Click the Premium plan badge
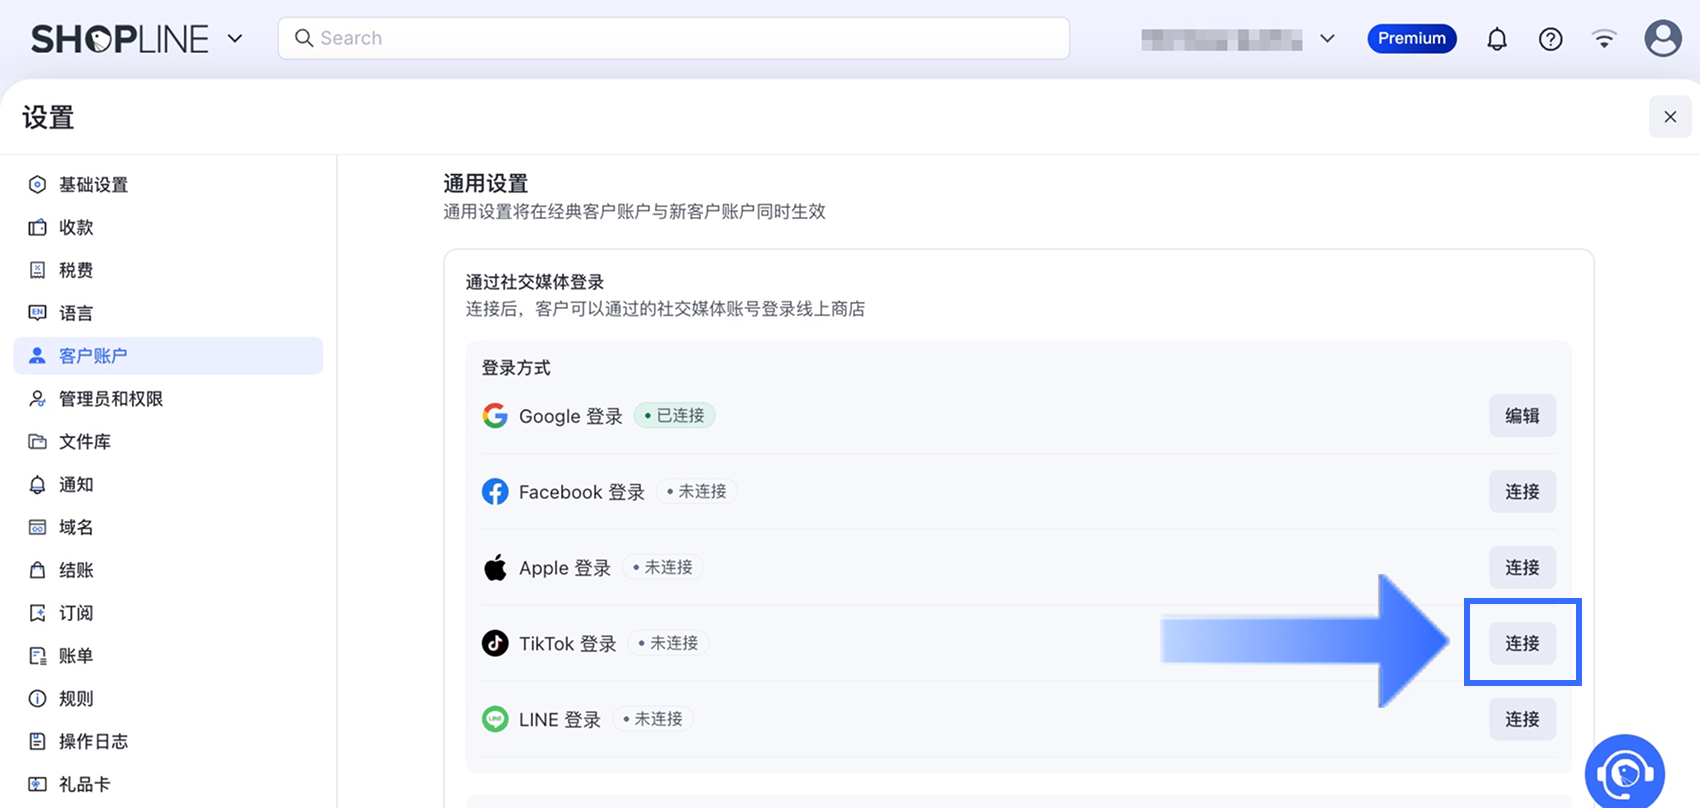This screenshot has height=808, width=1700. (x=1411, y=39)
